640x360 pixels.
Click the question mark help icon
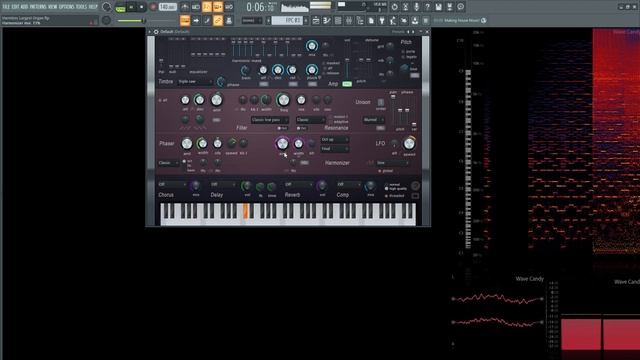427,7
